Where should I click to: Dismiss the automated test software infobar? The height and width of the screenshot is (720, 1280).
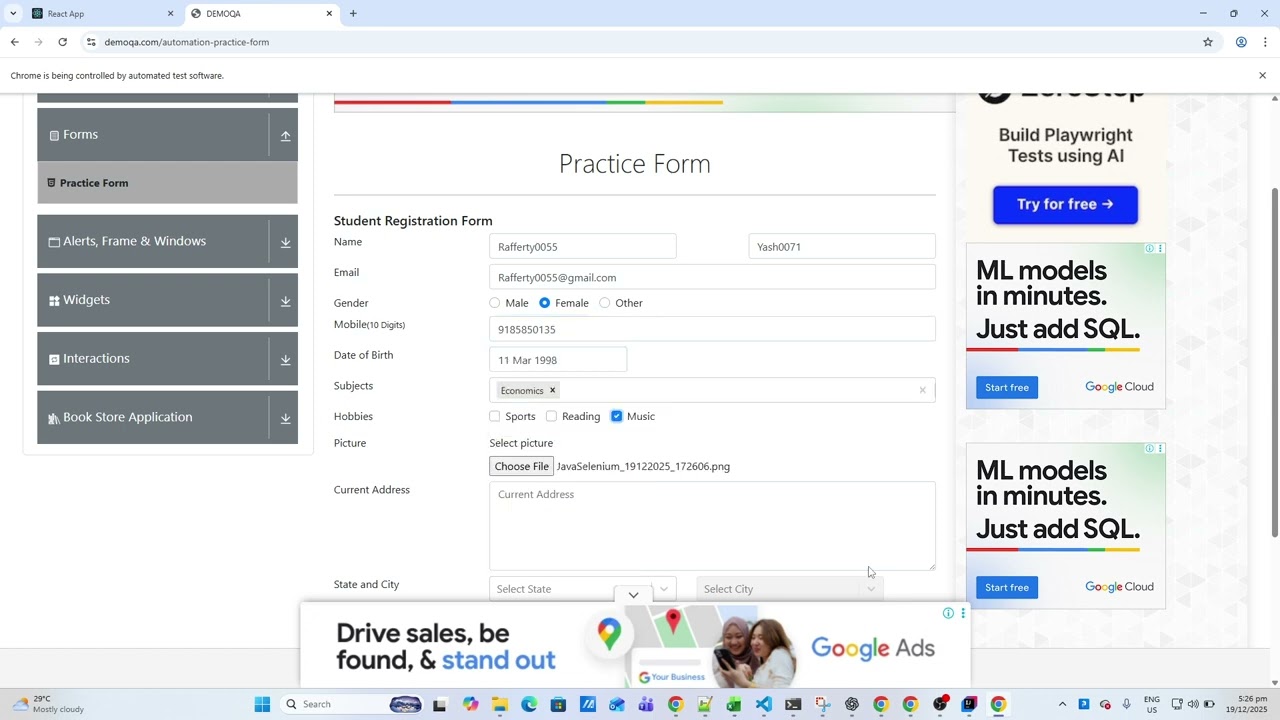(1262, 75)
